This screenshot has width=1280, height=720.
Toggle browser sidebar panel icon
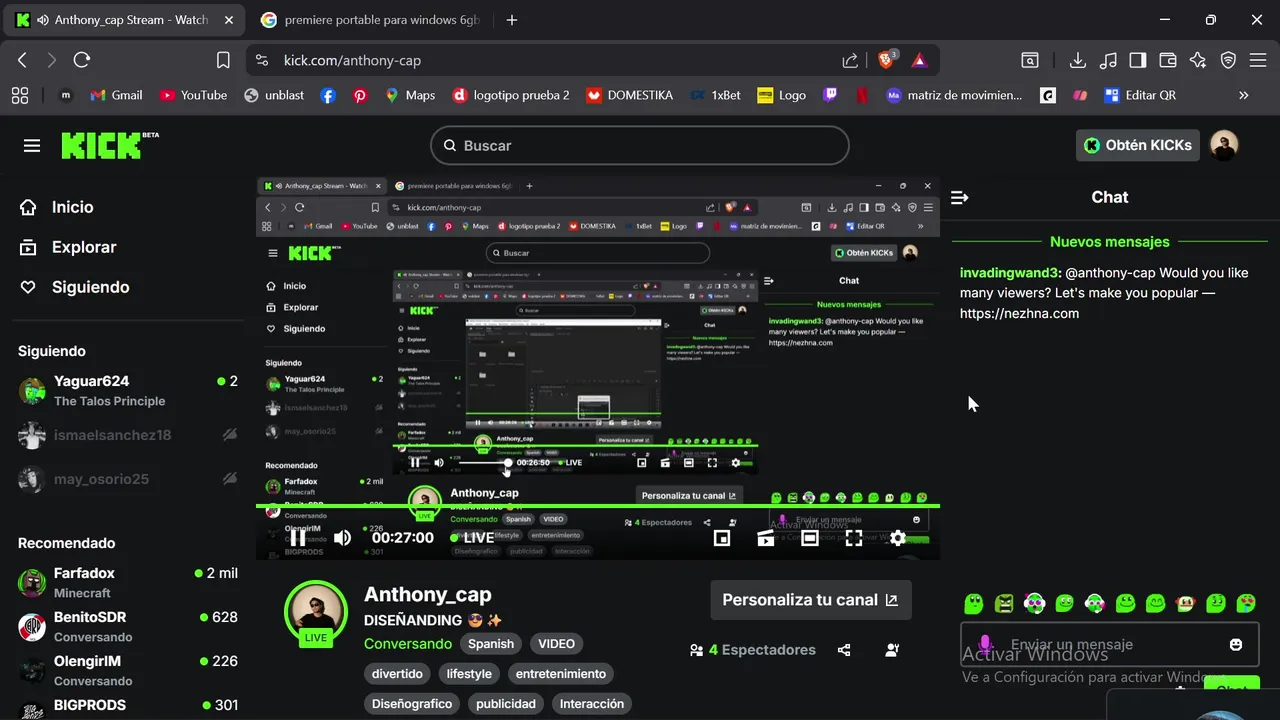[x=1137, y=60]
